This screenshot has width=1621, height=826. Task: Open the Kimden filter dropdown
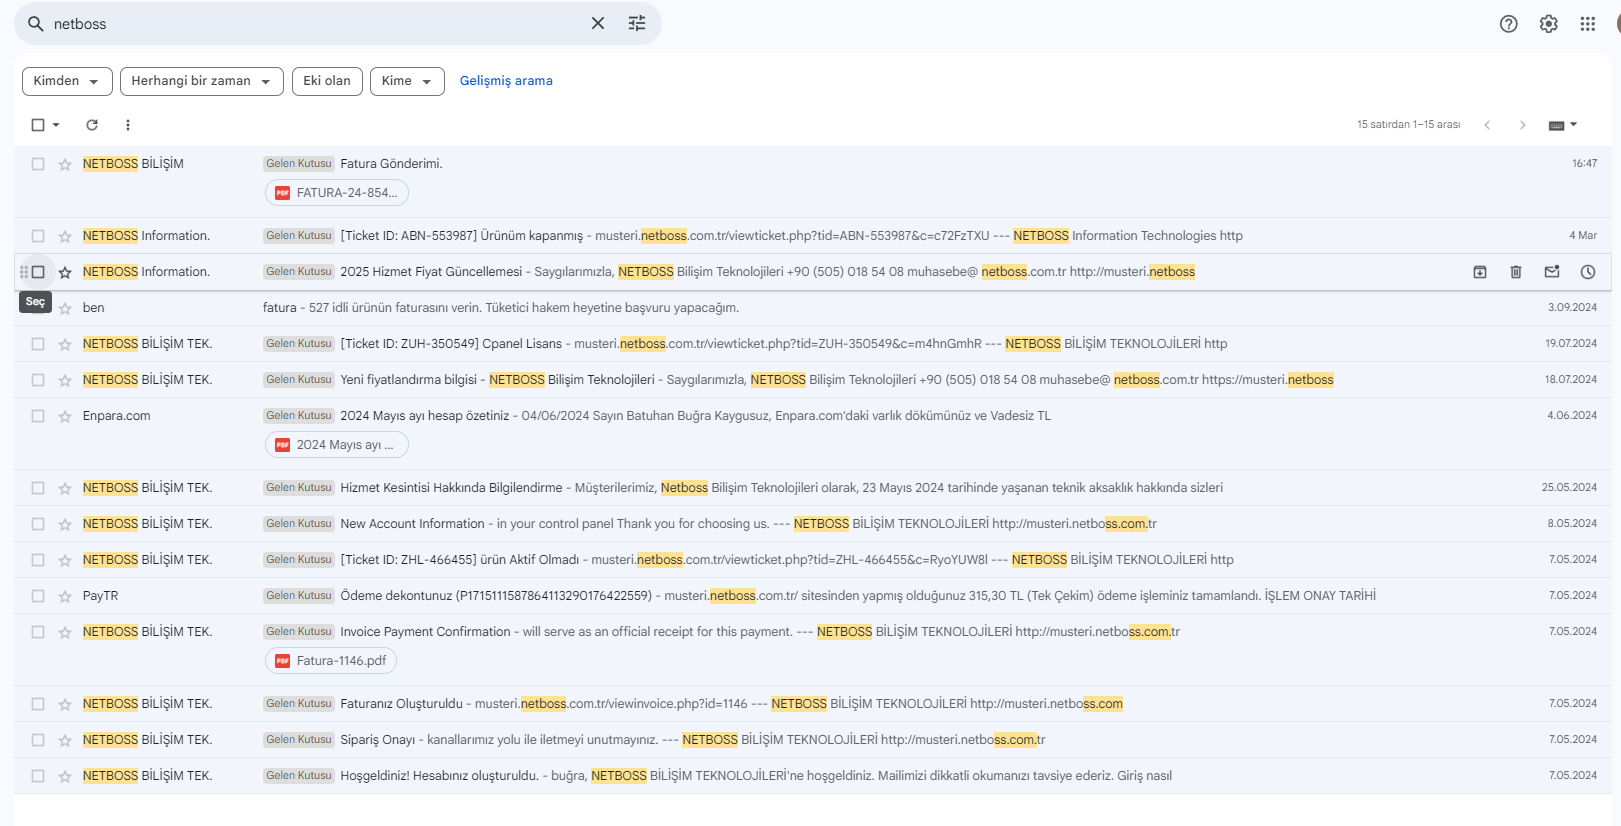(x=67, y=81)
